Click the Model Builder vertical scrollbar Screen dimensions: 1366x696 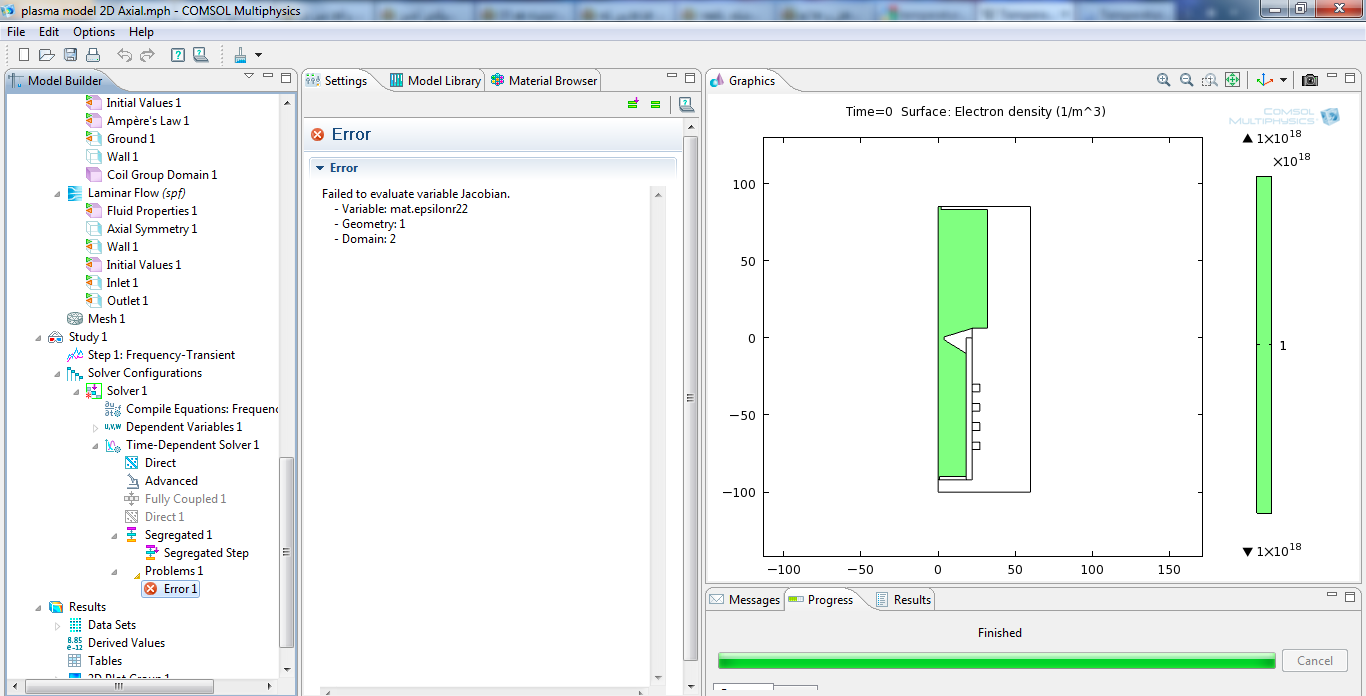point(288,550)
